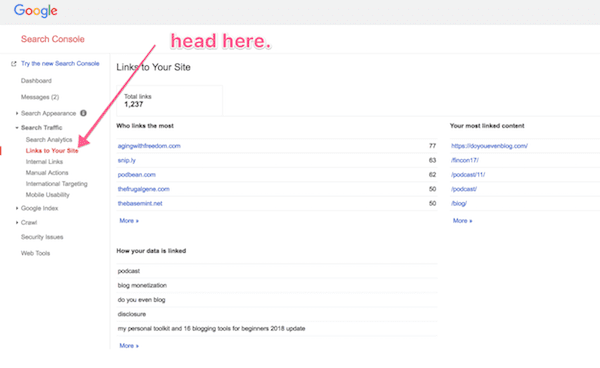Viewport: 600px width, 368px height.
Task: Click More under Your most linked content
Action: [x=463, y=221]
